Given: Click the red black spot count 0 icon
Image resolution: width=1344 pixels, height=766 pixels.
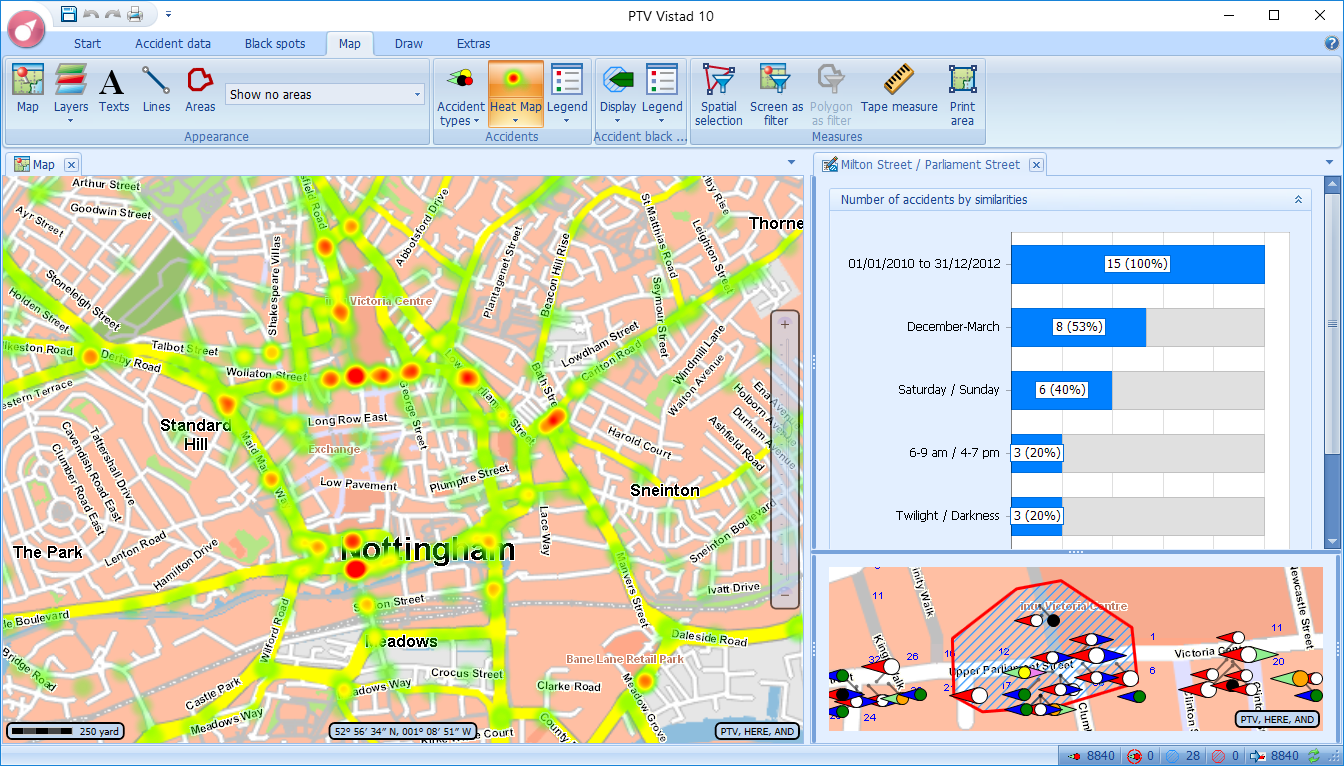Looking at the screenshot, I should tap(1218, 756).
